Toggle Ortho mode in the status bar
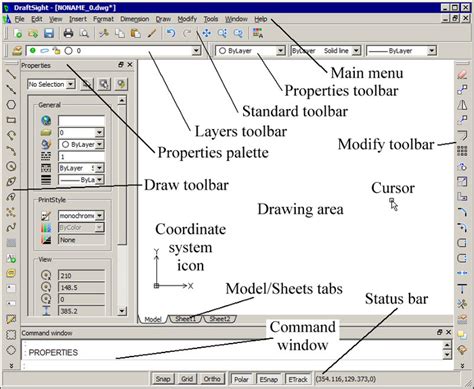Image resolution: width=474 pixels, height=389 pixels. (x=212, y=379)
